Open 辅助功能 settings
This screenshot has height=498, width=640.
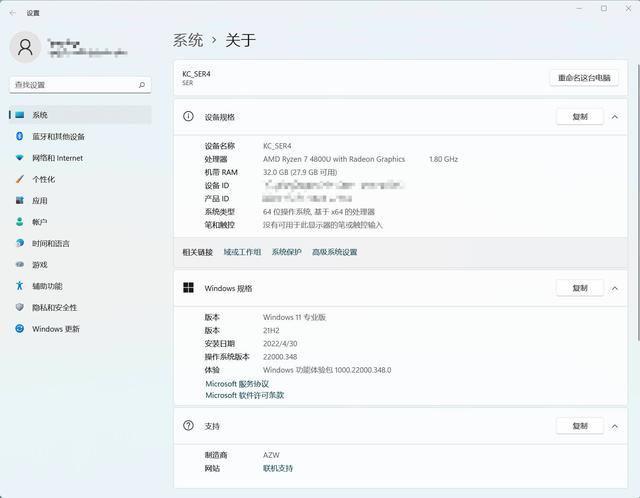pyautogui.click(x=47, y=286)
